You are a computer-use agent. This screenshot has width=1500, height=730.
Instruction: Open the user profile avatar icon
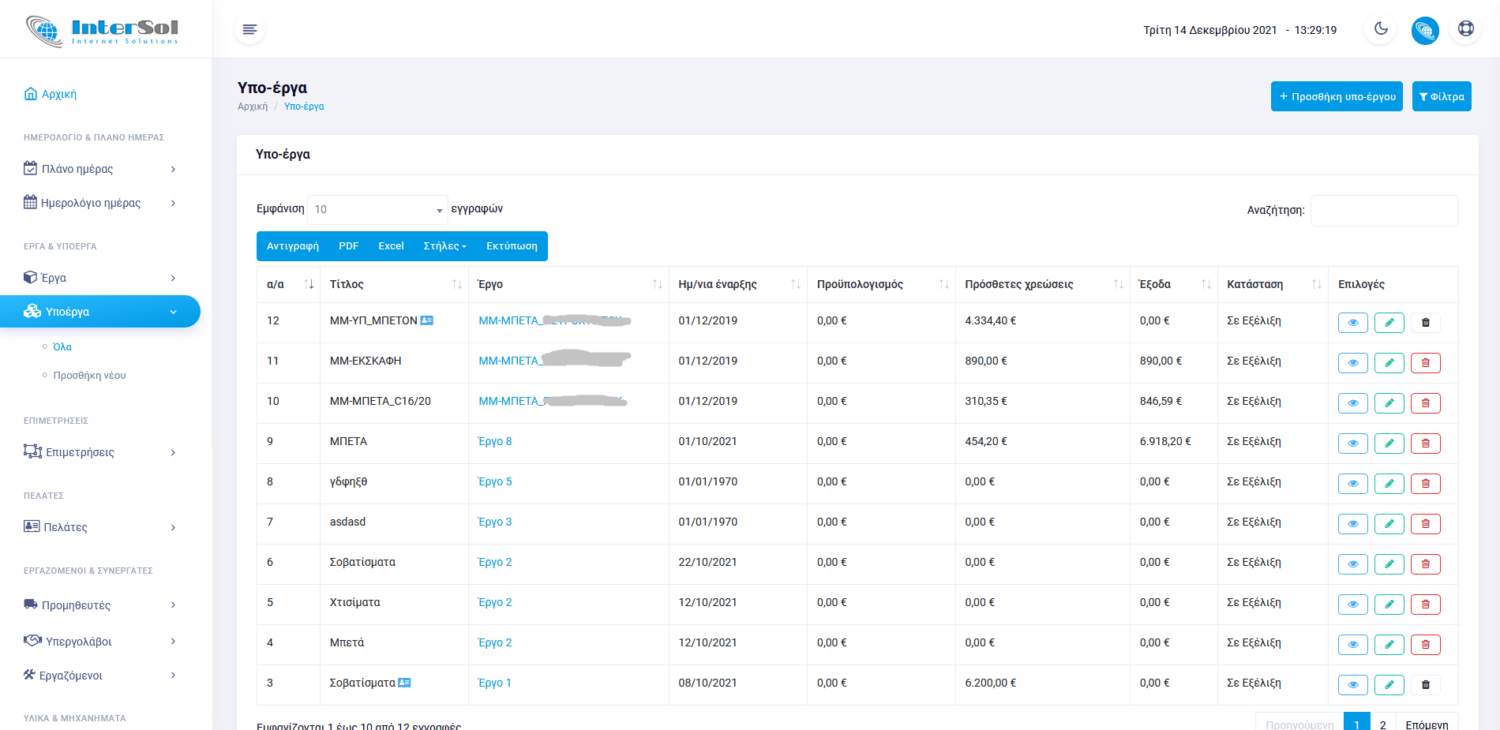pos(1425,30)
